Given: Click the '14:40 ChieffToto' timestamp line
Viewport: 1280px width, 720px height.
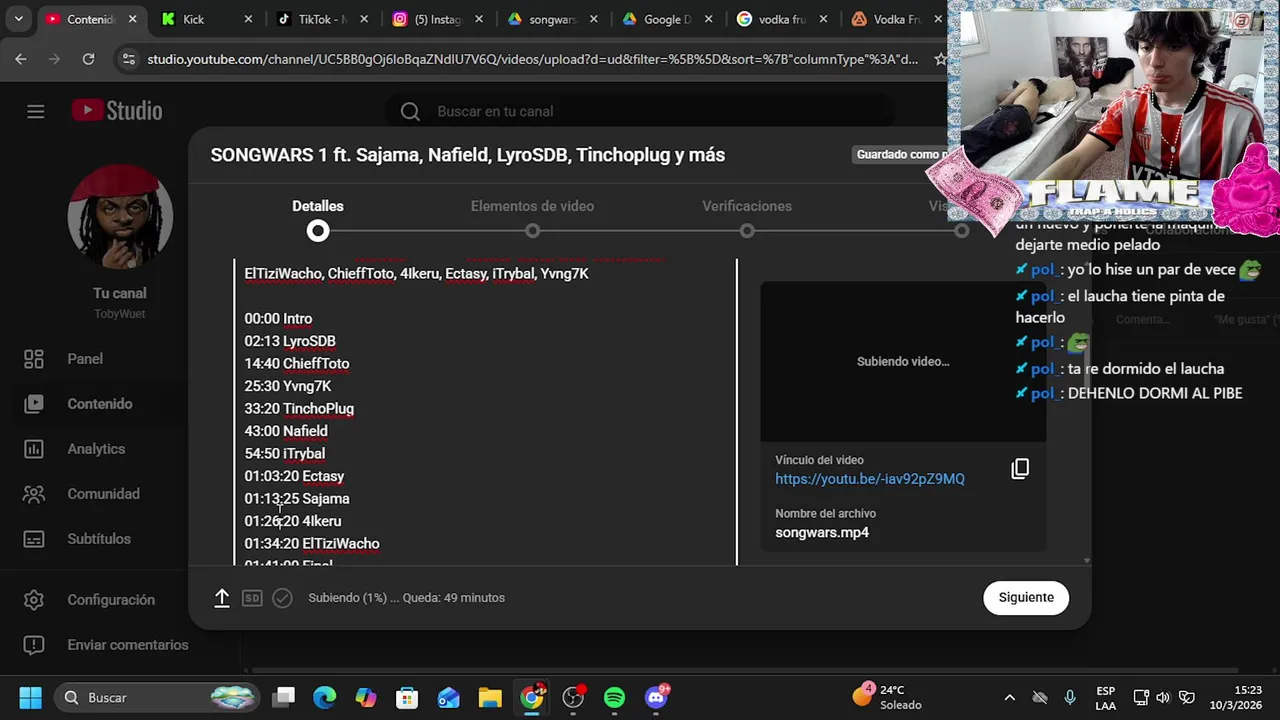Looking at the screenshot, I should pos(297,364).
